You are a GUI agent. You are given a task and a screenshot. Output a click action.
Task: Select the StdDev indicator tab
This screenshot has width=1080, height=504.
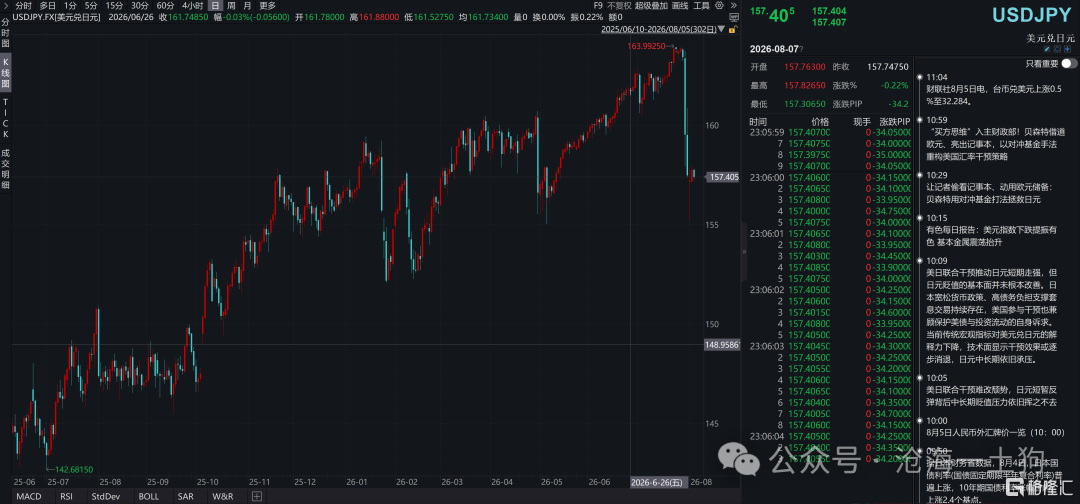point(106,496)
